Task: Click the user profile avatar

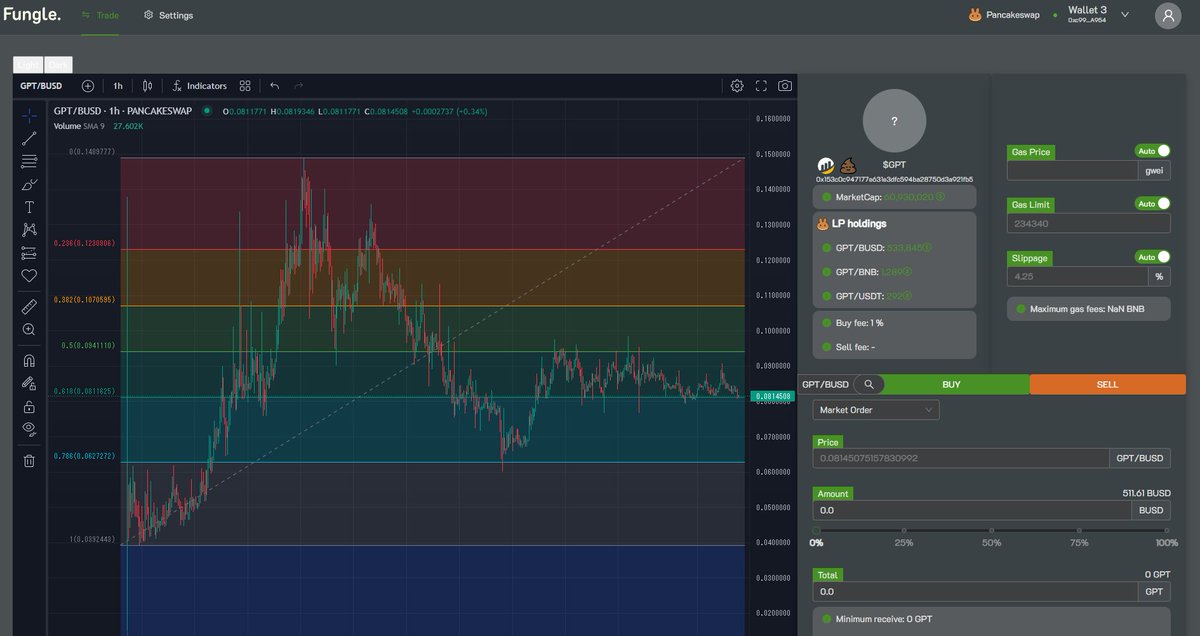Action: pyautogui.click(x=1168, y=15)
